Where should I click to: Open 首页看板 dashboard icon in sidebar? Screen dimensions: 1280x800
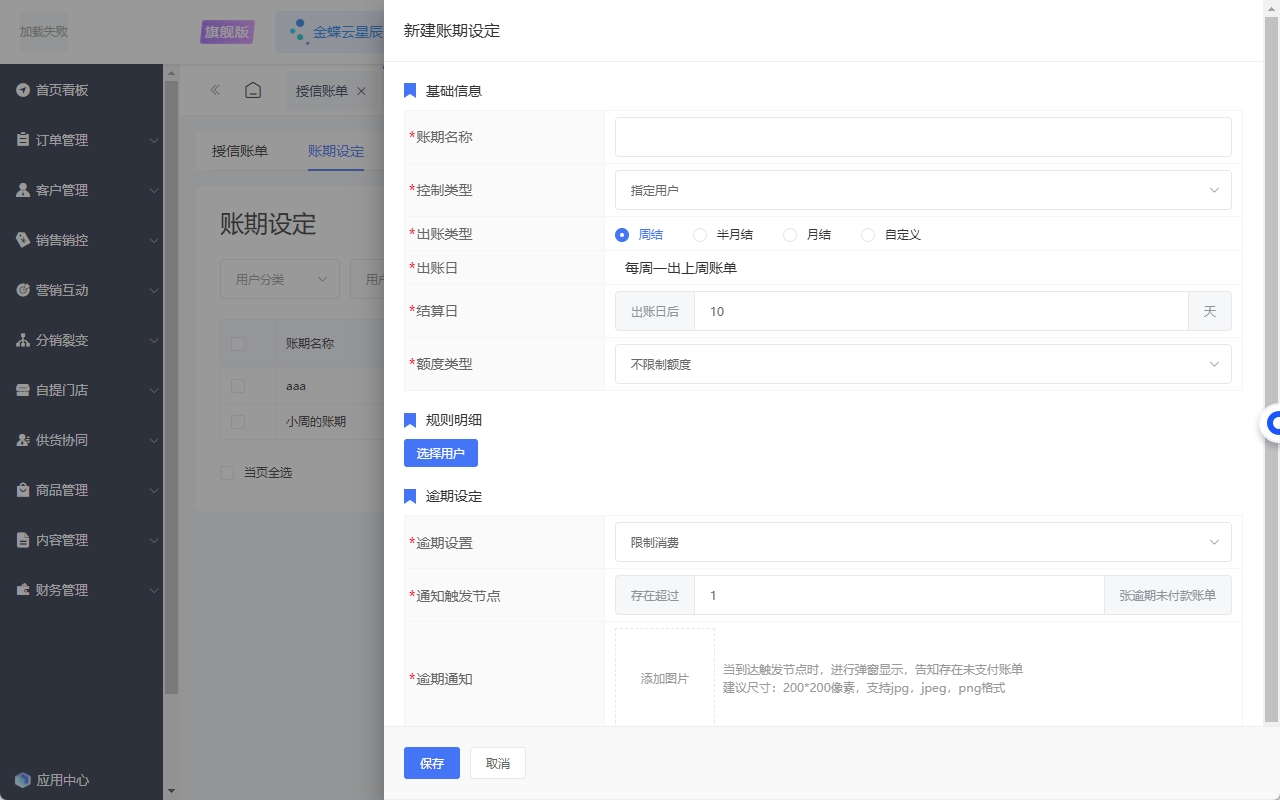click(x=23, y=90)
